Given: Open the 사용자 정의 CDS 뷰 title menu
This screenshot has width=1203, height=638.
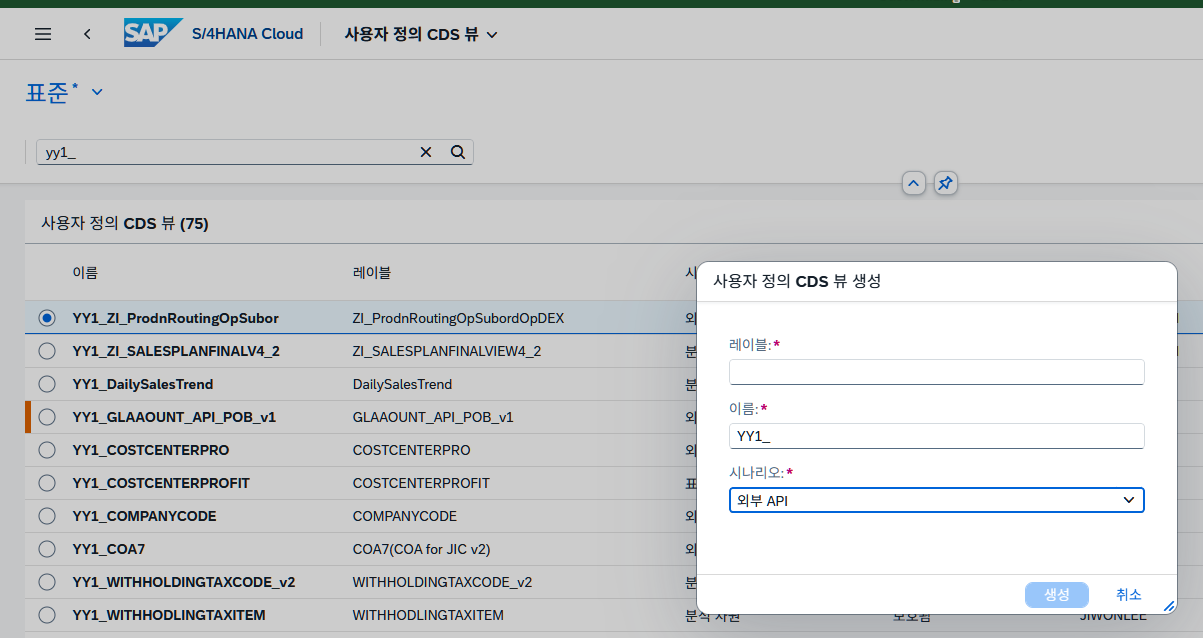Looking at the screenshot, I should click(x=421, y=34).
